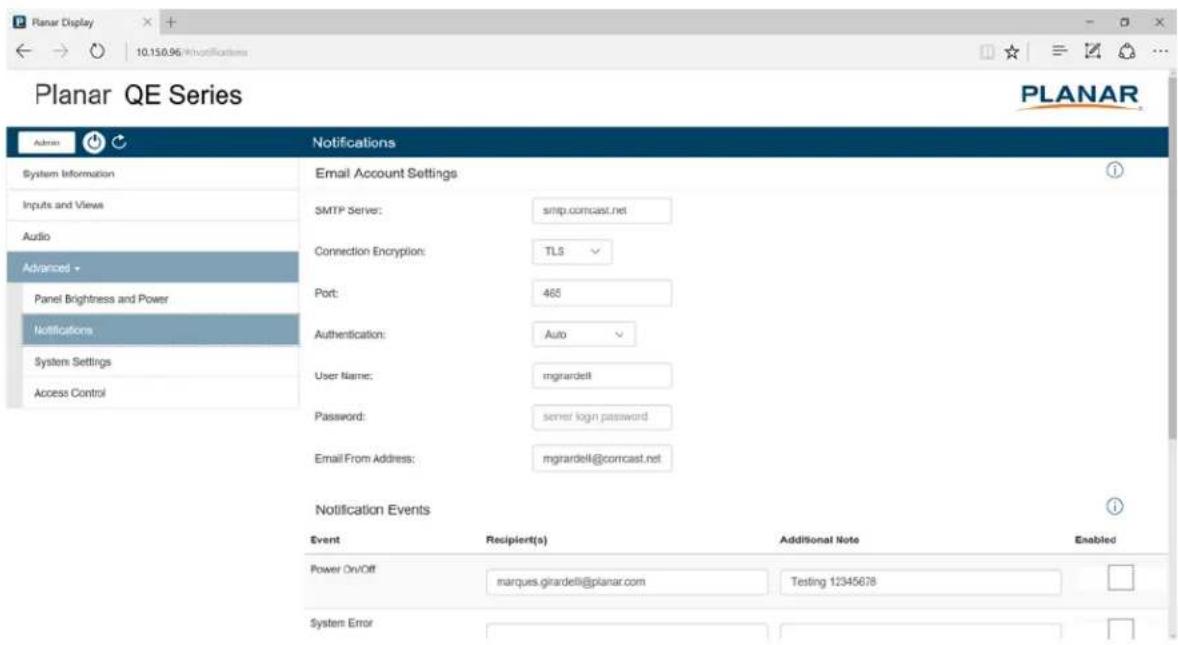Click the Notification Events heading
The image size is (1178, 645).
pos(373,510)
